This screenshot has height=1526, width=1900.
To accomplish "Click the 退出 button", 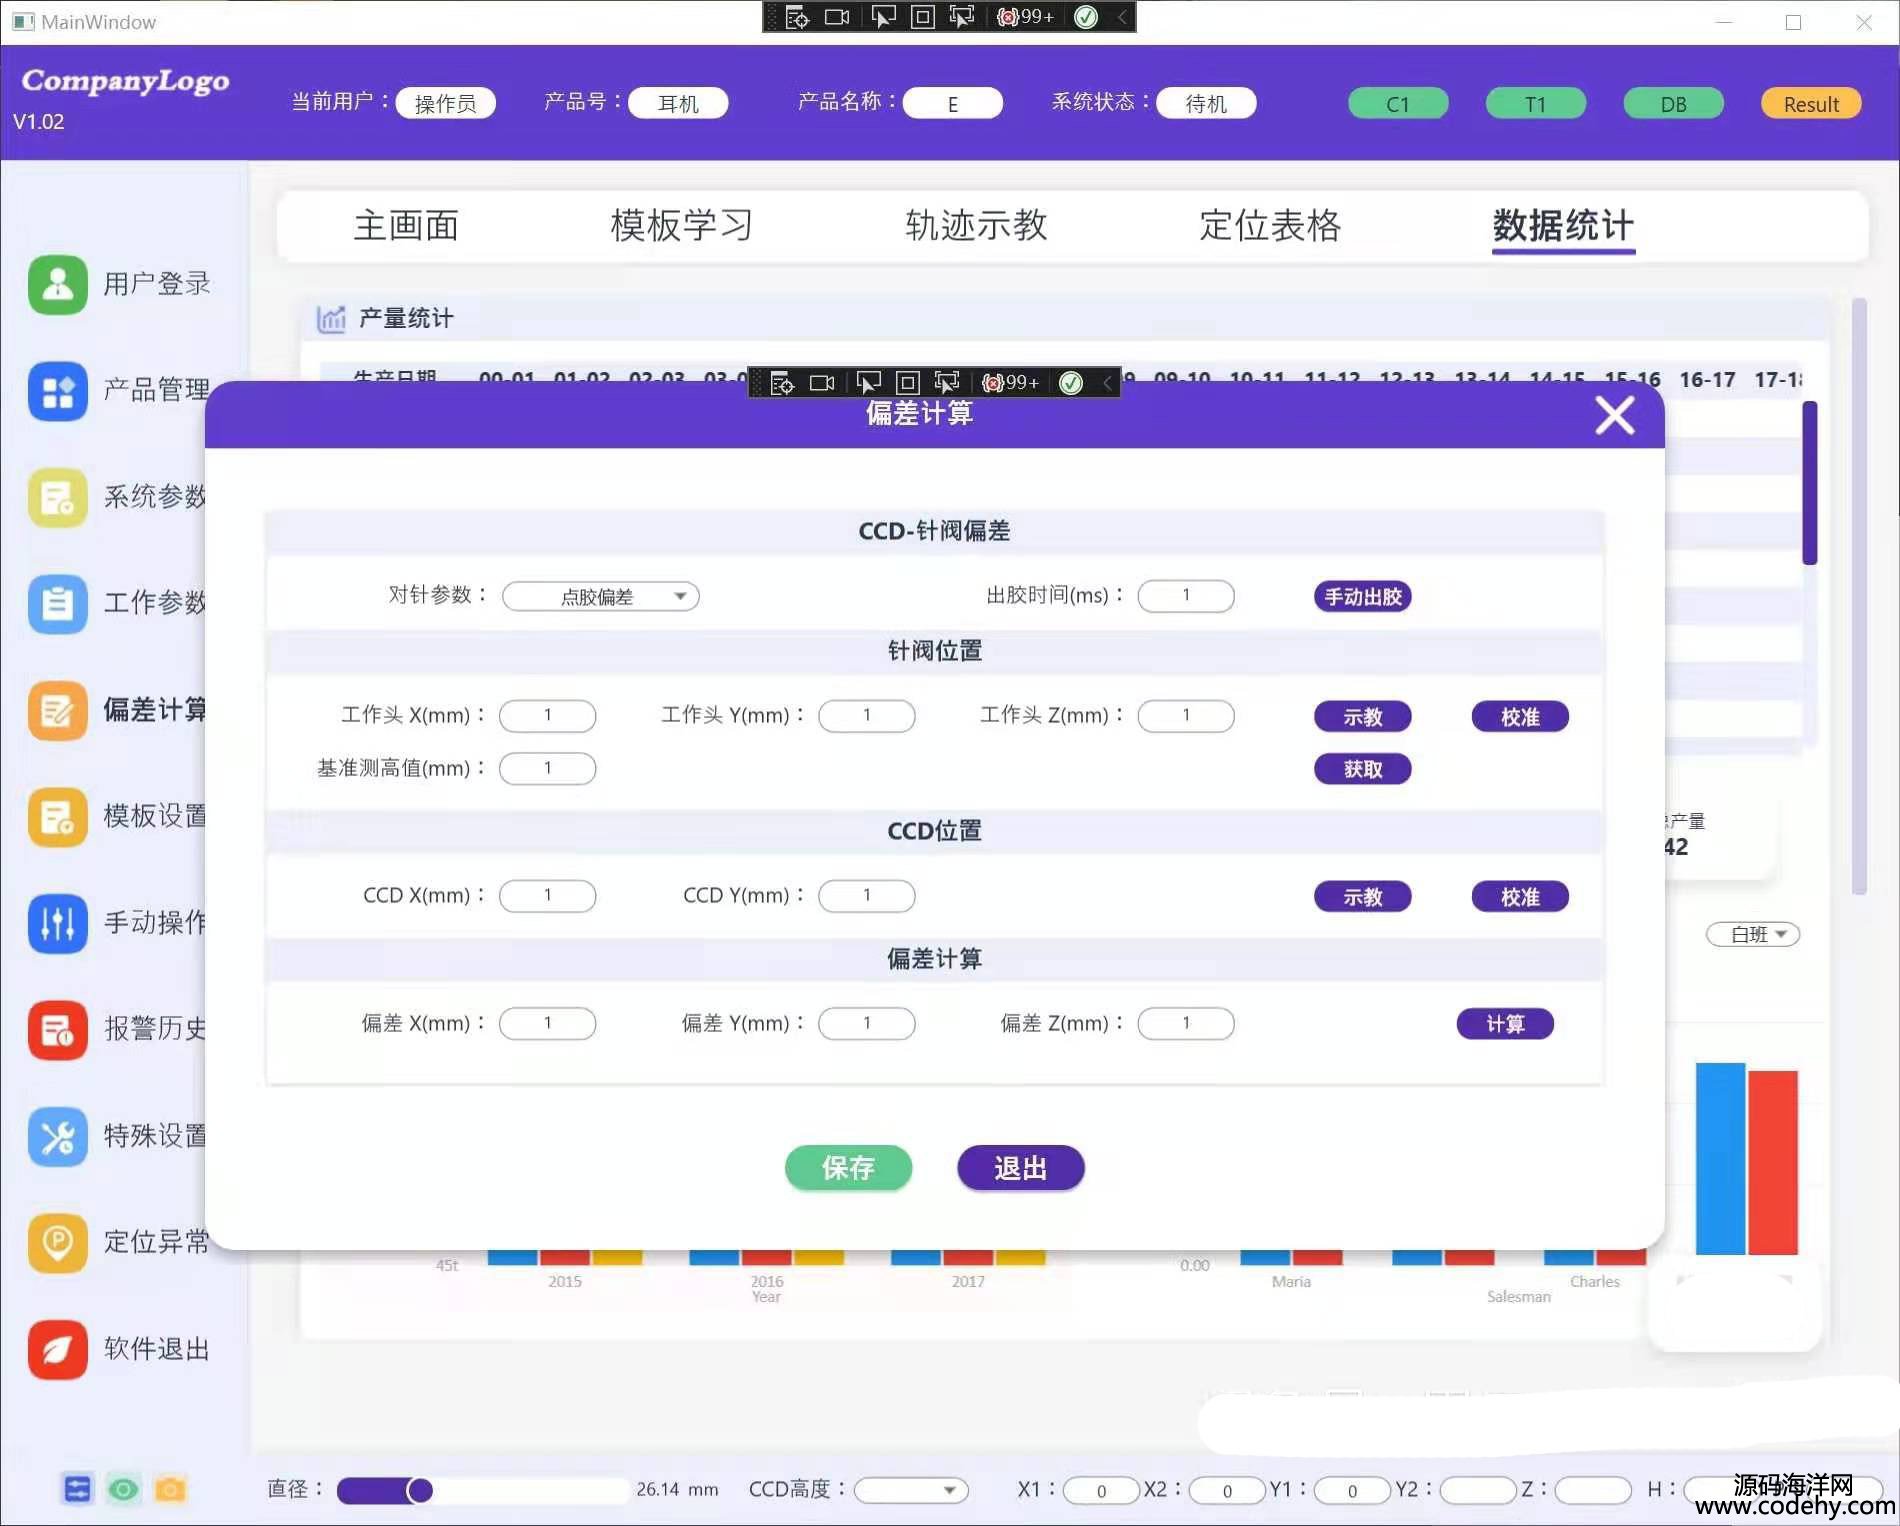I will click(x=1021, y=1167).
